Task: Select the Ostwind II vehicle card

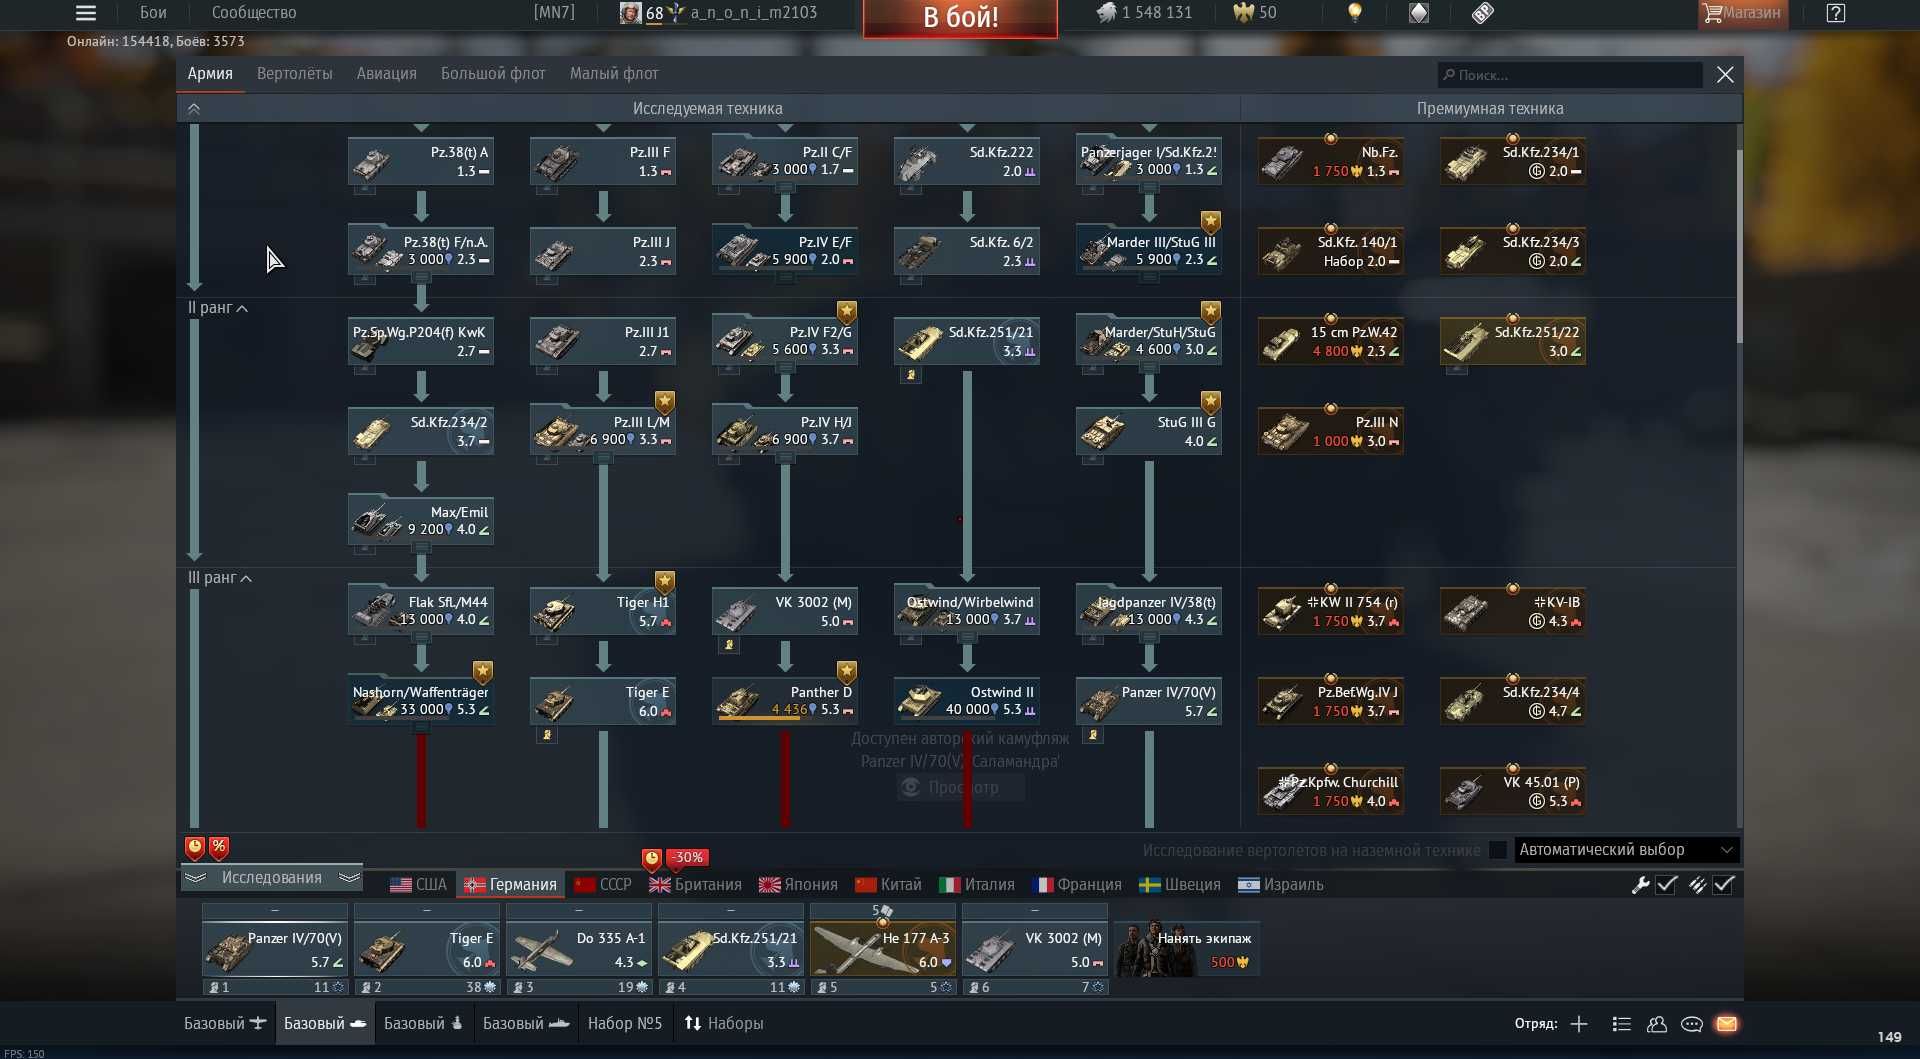Action: (967, 701)
